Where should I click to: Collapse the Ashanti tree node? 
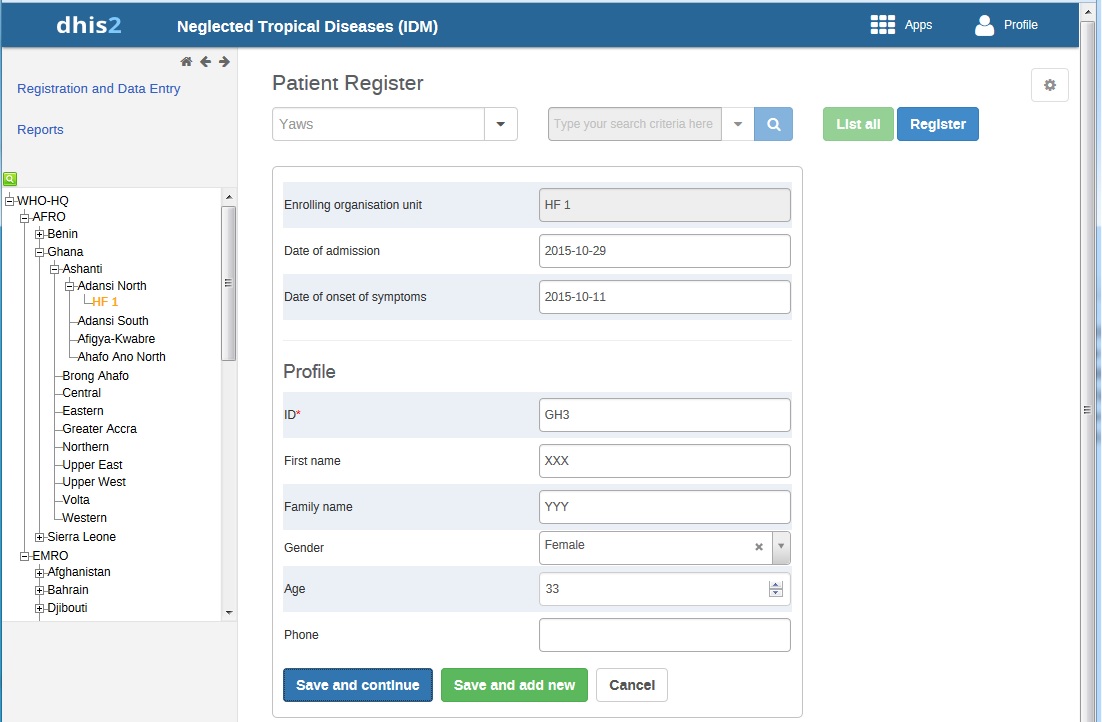click(55, 269)
